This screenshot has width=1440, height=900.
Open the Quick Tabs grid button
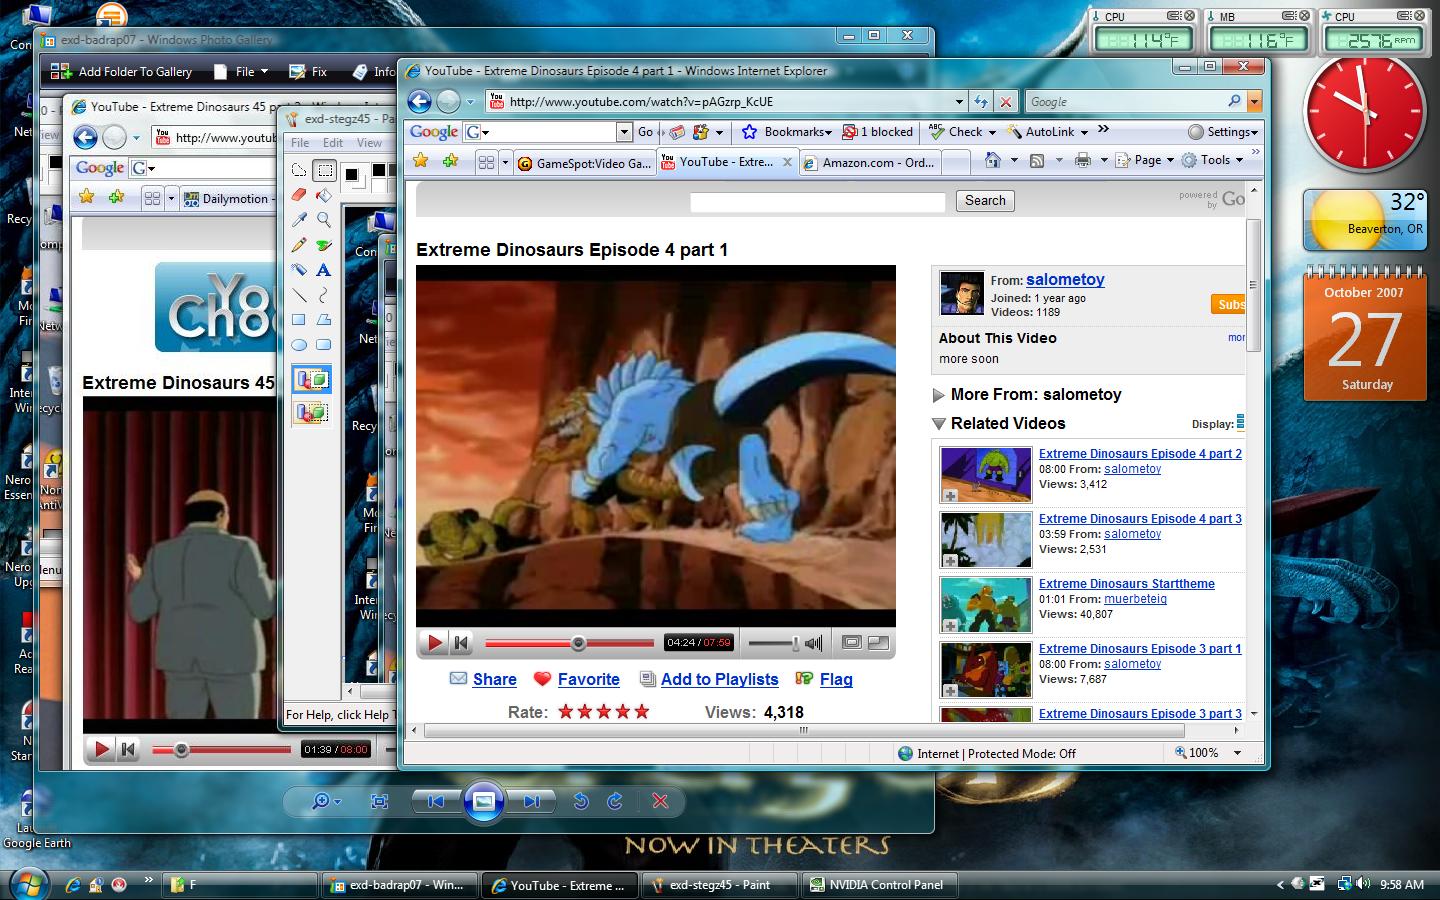tap(486, 161)
